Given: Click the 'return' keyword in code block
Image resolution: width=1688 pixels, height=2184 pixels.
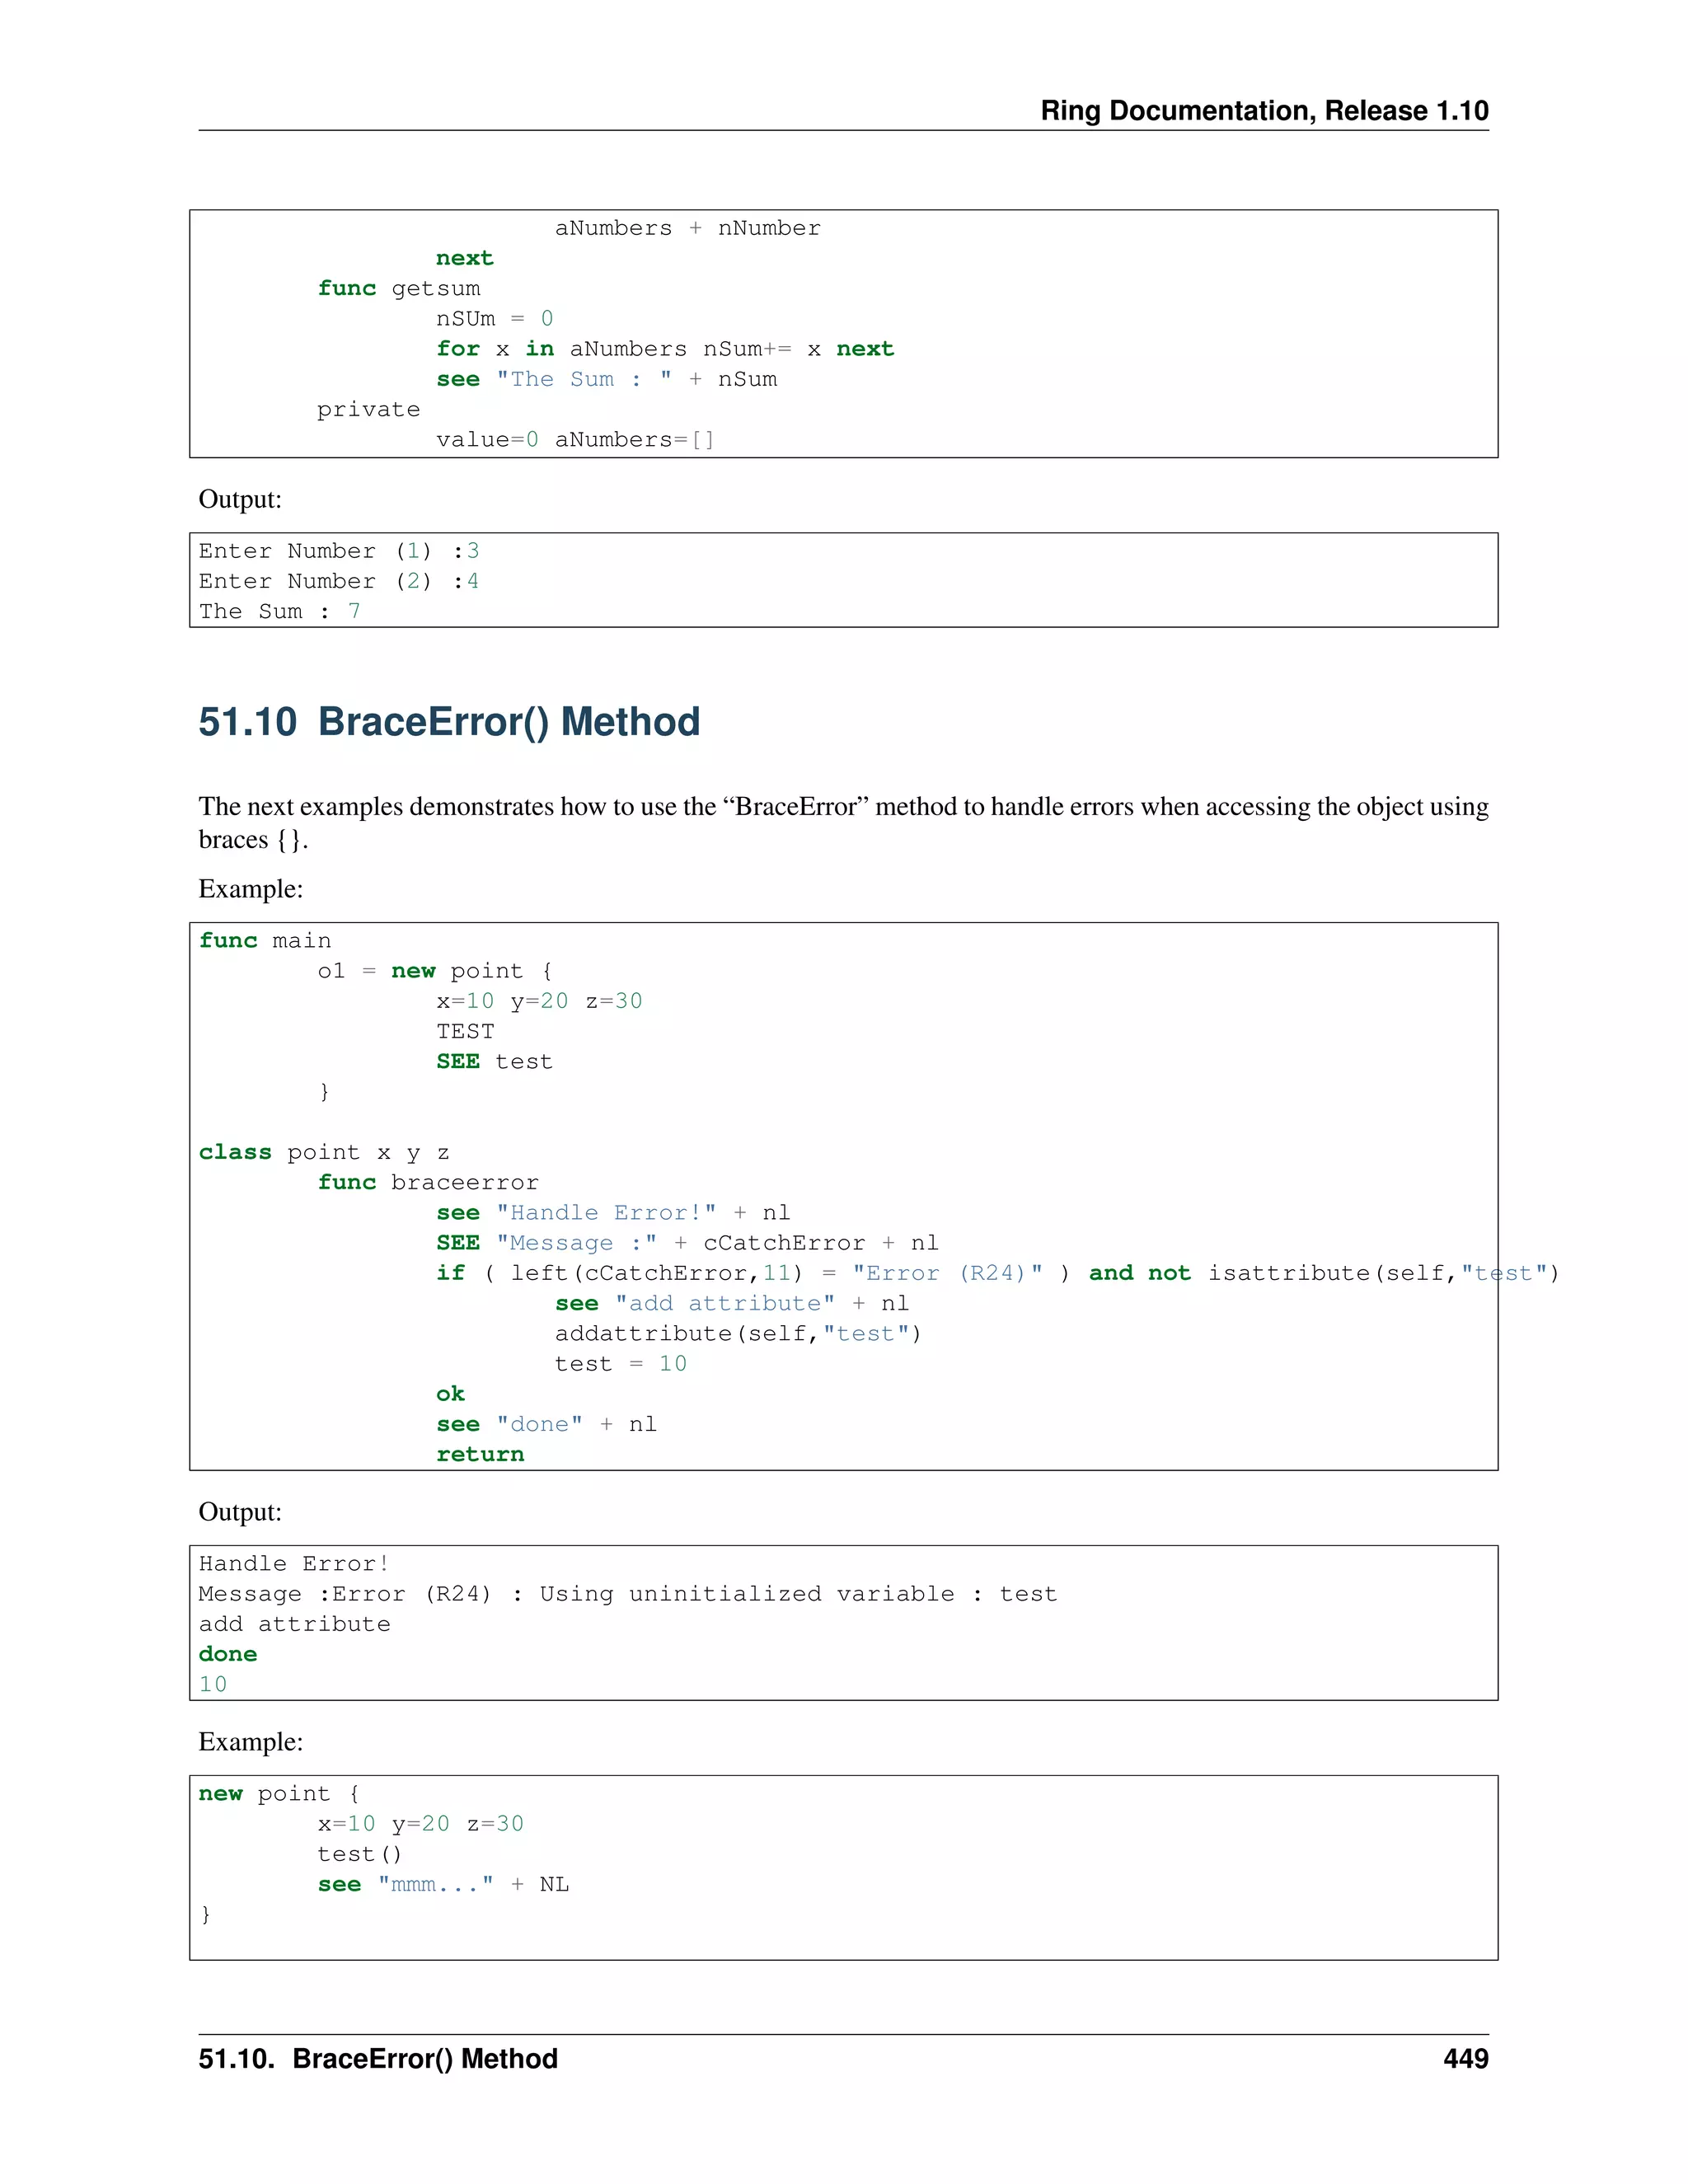Looking at the screenshot, I should click(480, 1455).
